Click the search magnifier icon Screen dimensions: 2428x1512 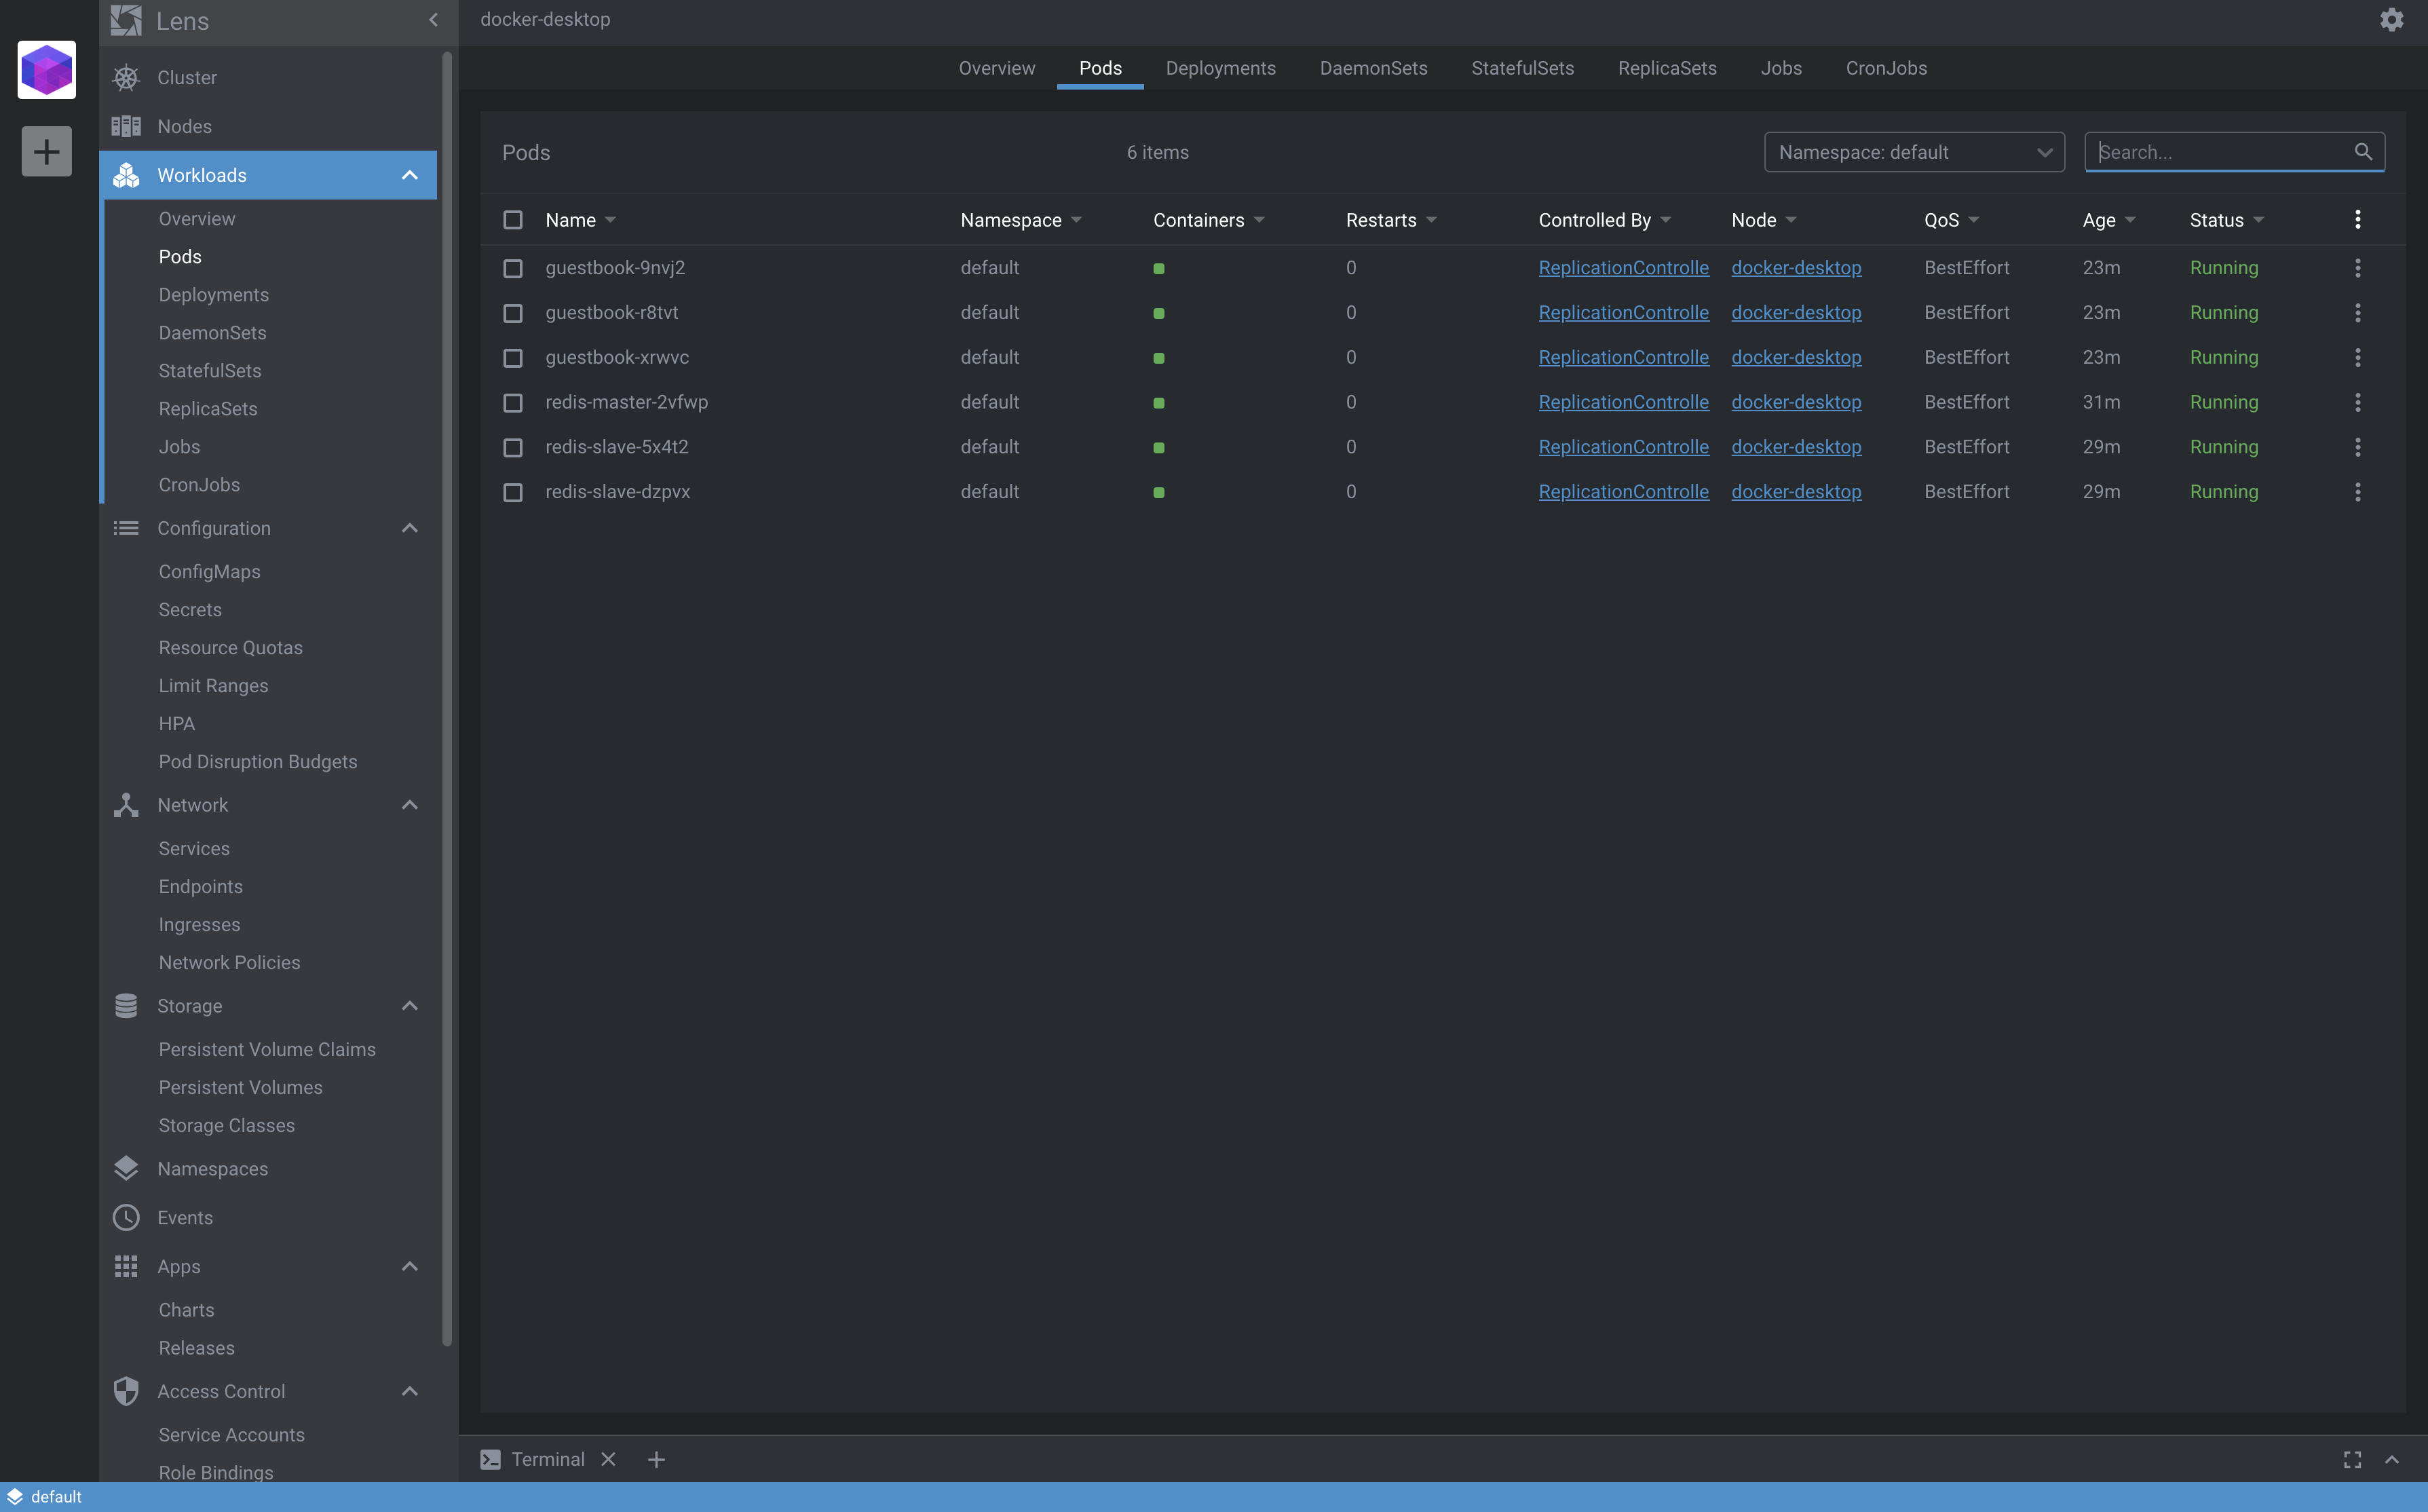2363,152
